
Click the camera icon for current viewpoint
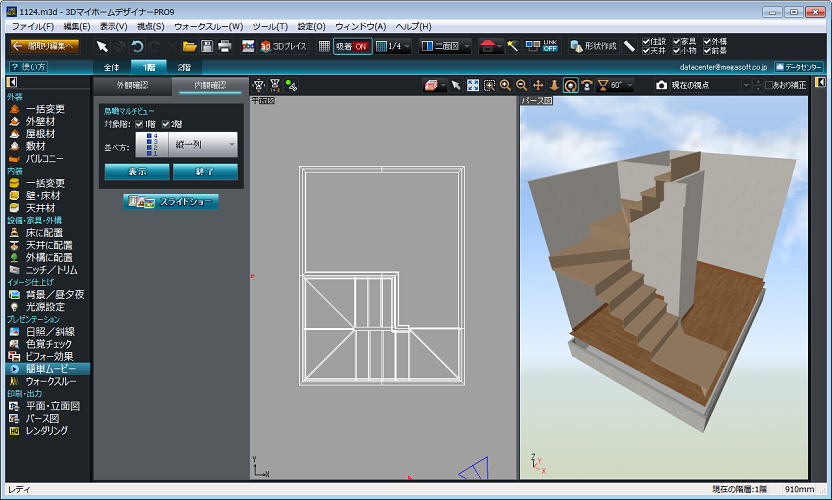(x=661, y=85)
